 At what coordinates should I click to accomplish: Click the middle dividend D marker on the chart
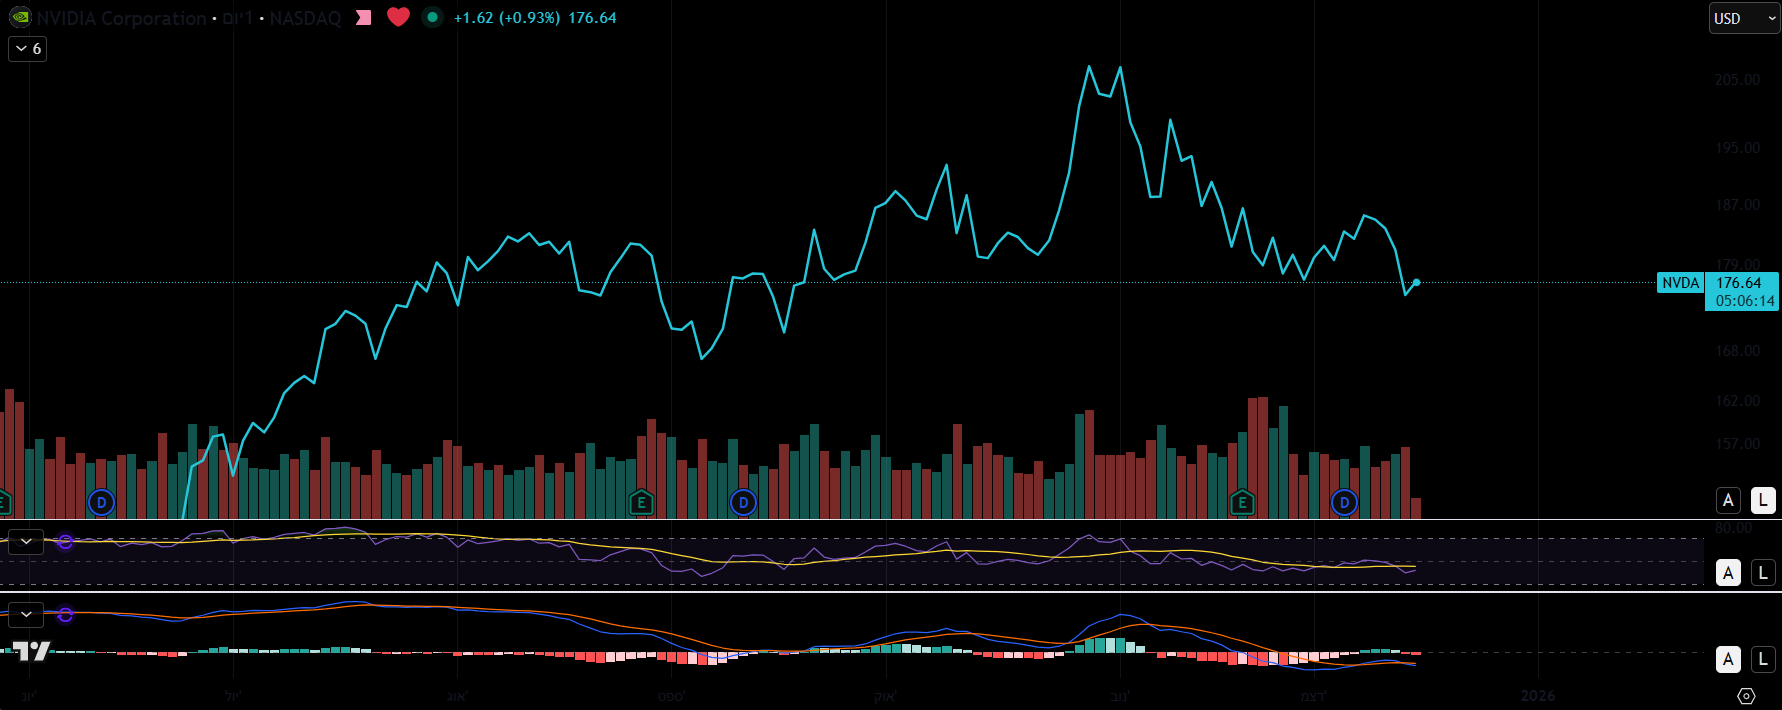743,502
